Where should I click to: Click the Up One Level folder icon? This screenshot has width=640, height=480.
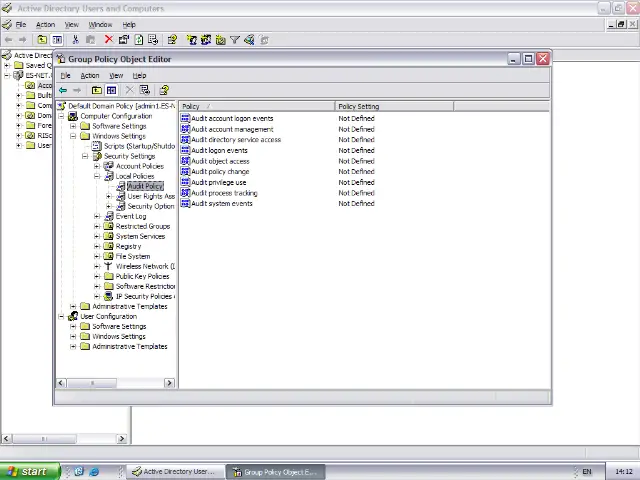[x=97, y=90]
